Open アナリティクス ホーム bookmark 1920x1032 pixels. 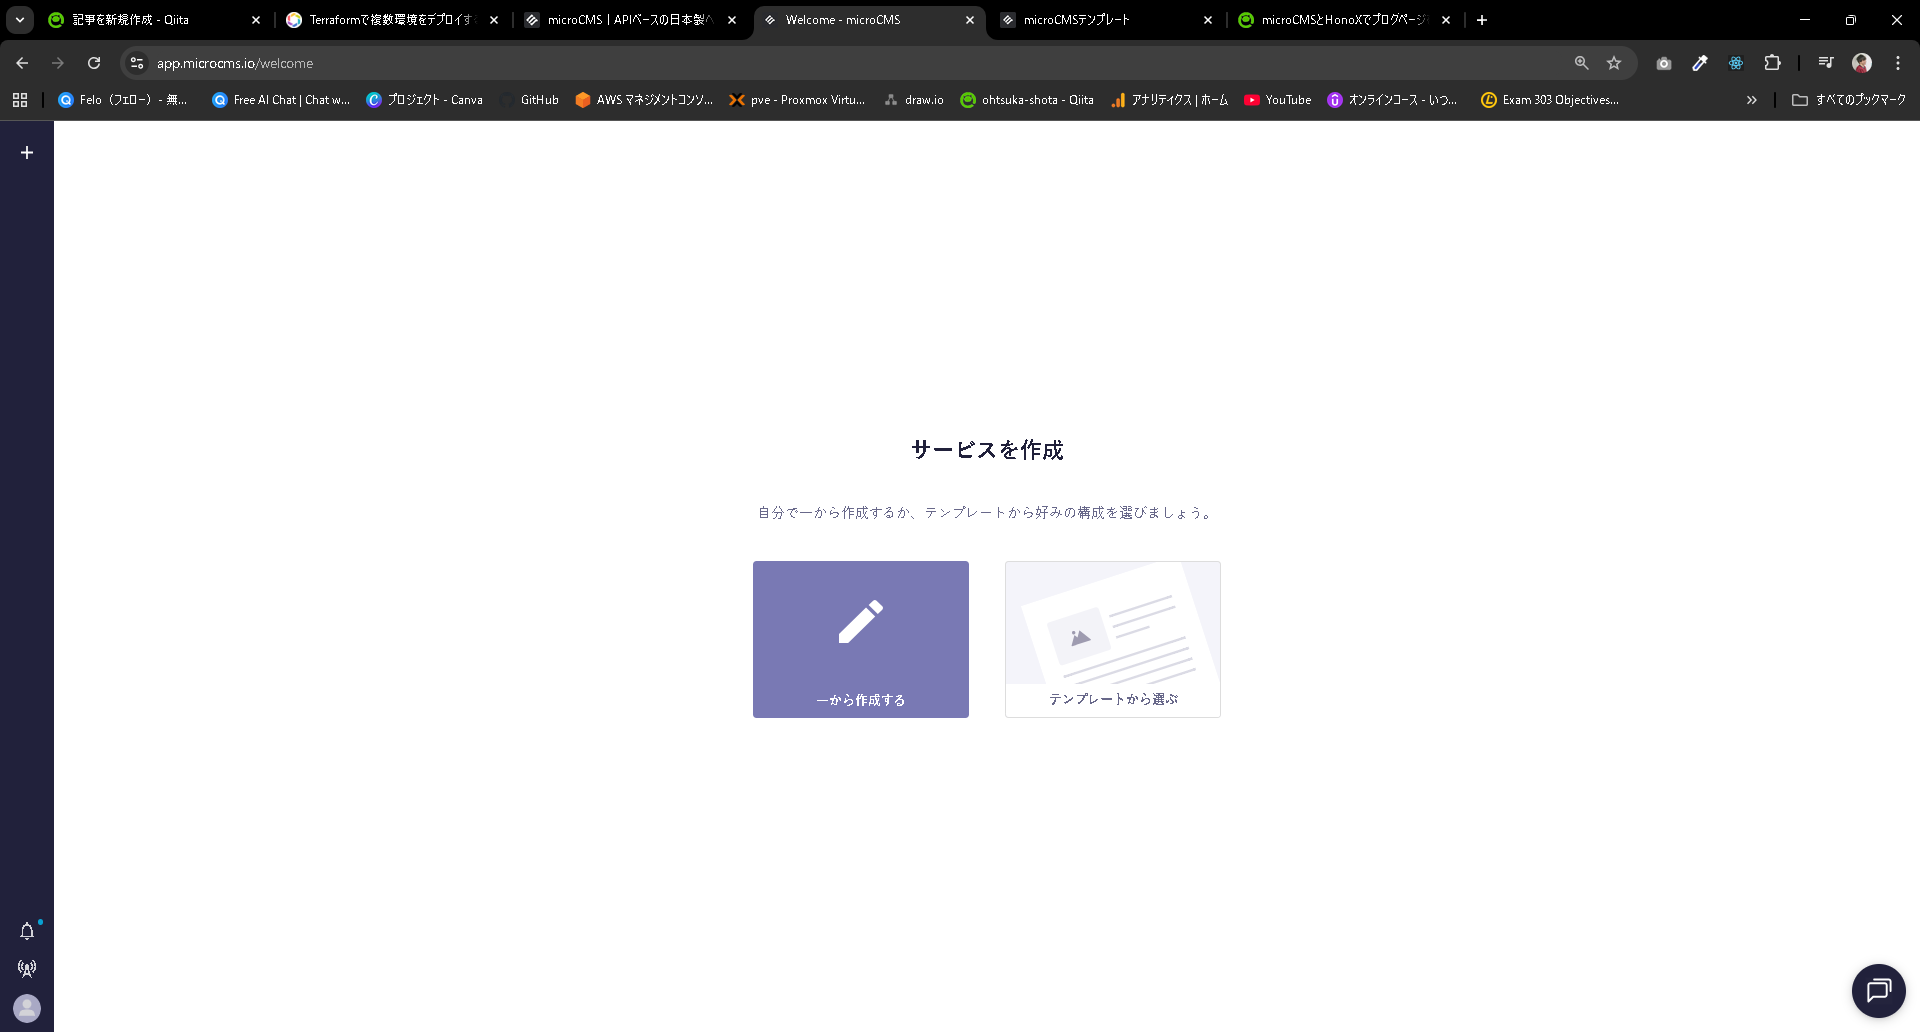1170,100
